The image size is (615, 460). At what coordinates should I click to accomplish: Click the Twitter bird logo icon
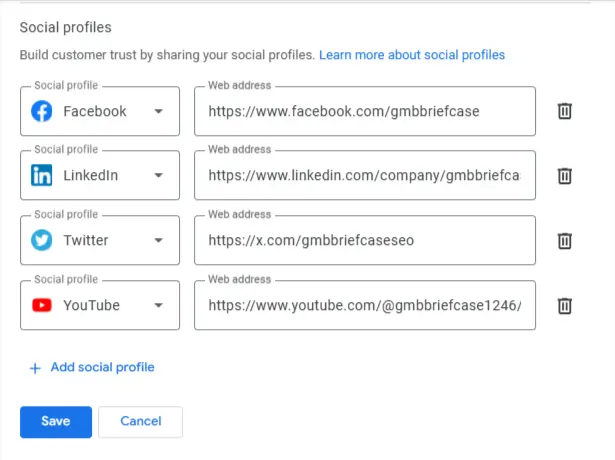point(42,240)
